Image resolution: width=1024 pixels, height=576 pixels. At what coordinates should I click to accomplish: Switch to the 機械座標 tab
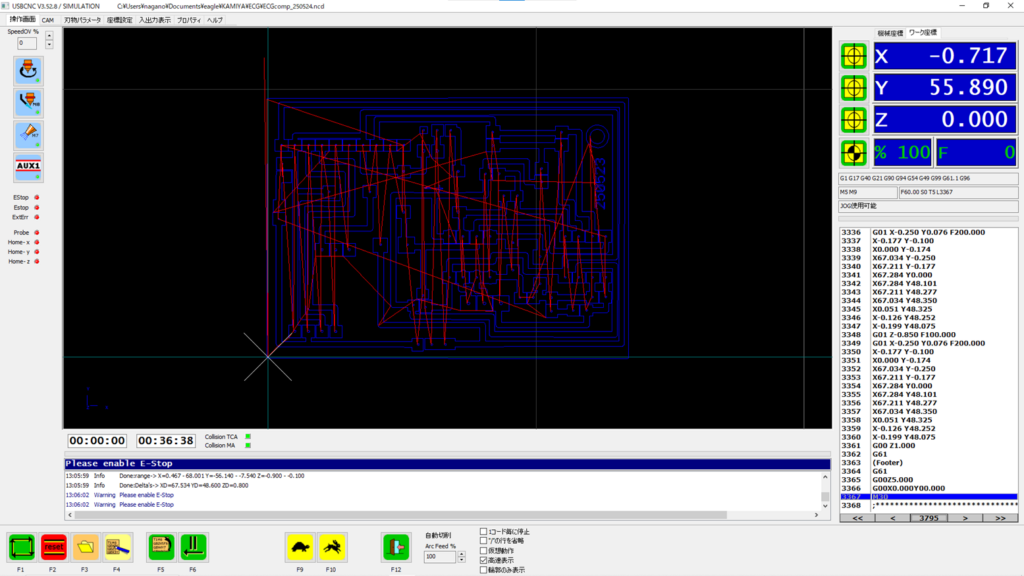click(x=890, y=33)
